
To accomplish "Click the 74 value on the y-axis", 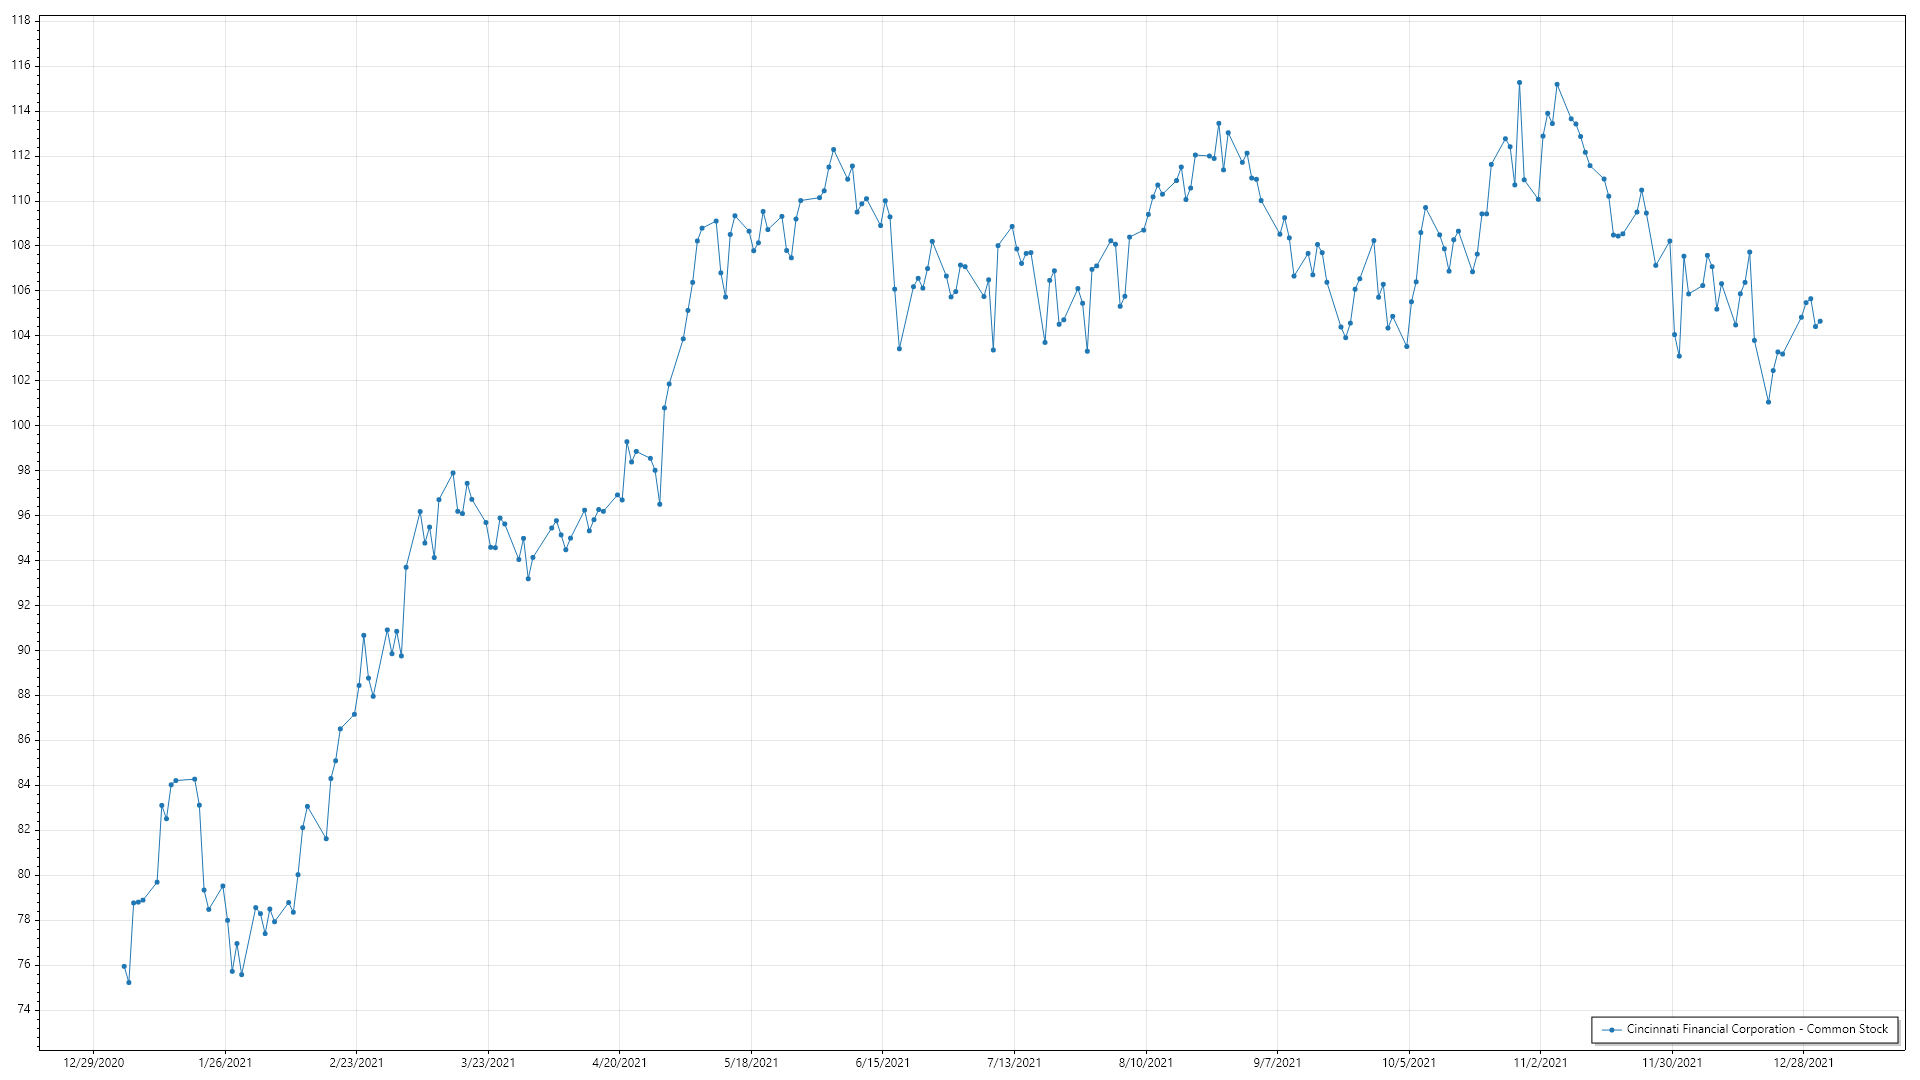I will click(x=24, y=1010).
